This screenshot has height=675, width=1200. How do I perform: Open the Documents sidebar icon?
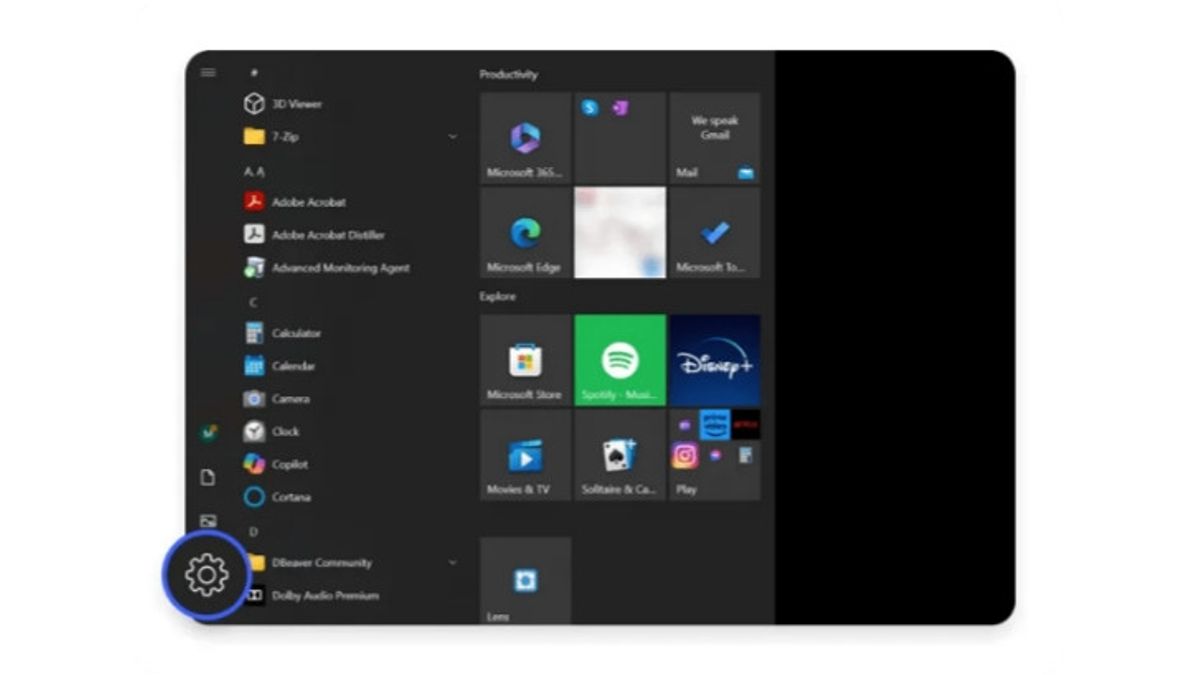208,477
